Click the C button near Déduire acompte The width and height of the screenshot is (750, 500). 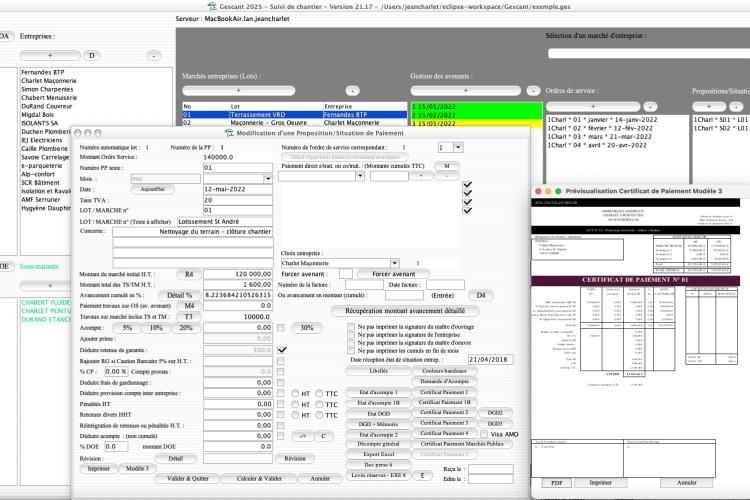323,436
